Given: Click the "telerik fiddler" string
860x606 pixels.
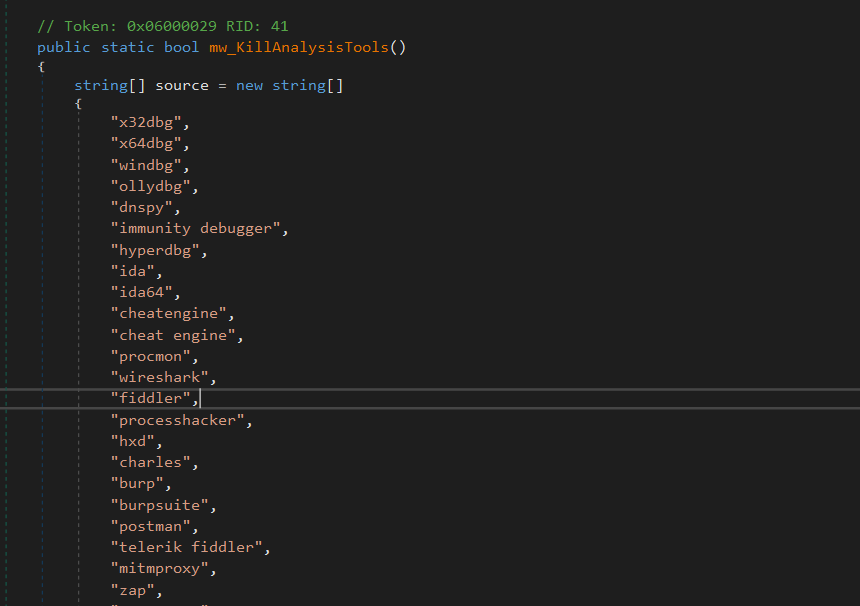Looking at the screenshot, I should 186,547.
